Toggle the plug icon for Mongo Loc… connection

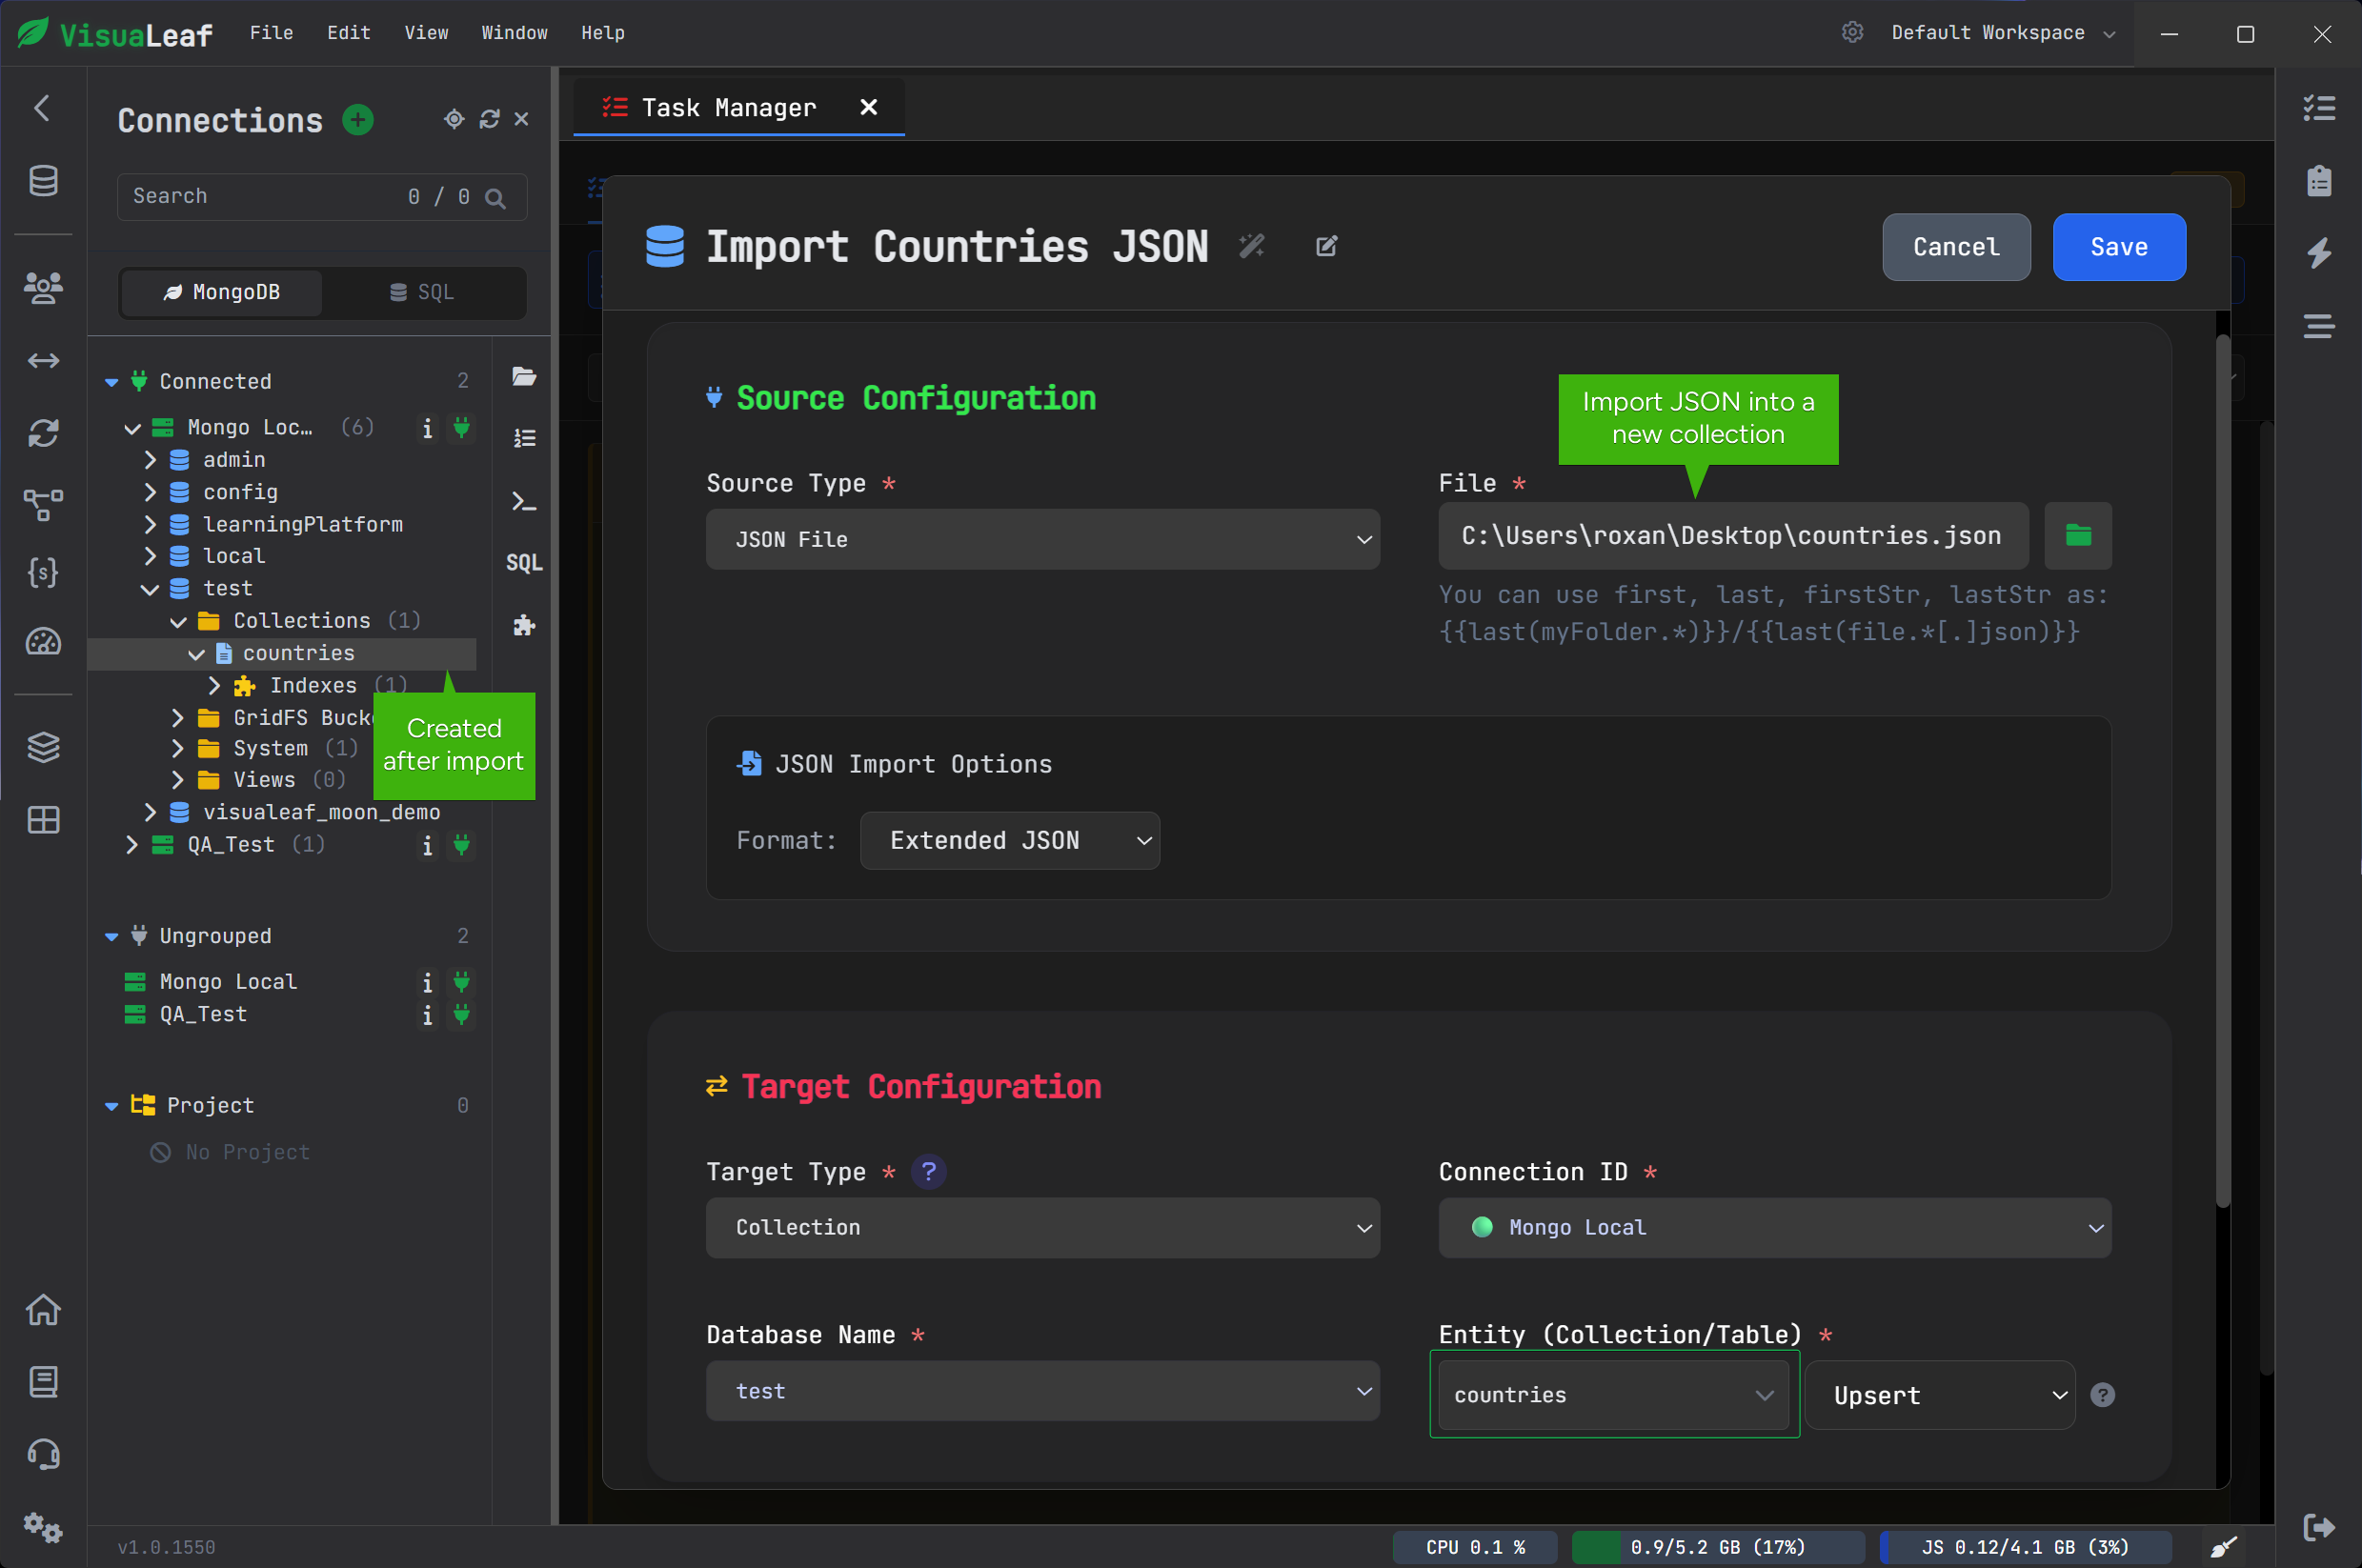461,428
